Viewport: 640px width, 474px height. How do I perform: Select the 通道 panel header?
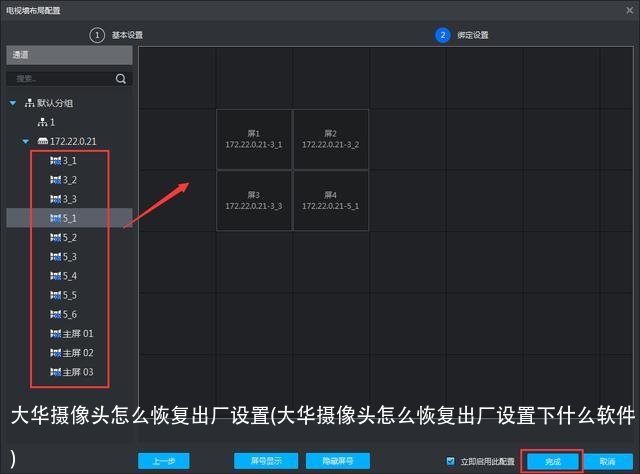click(69, 55)
